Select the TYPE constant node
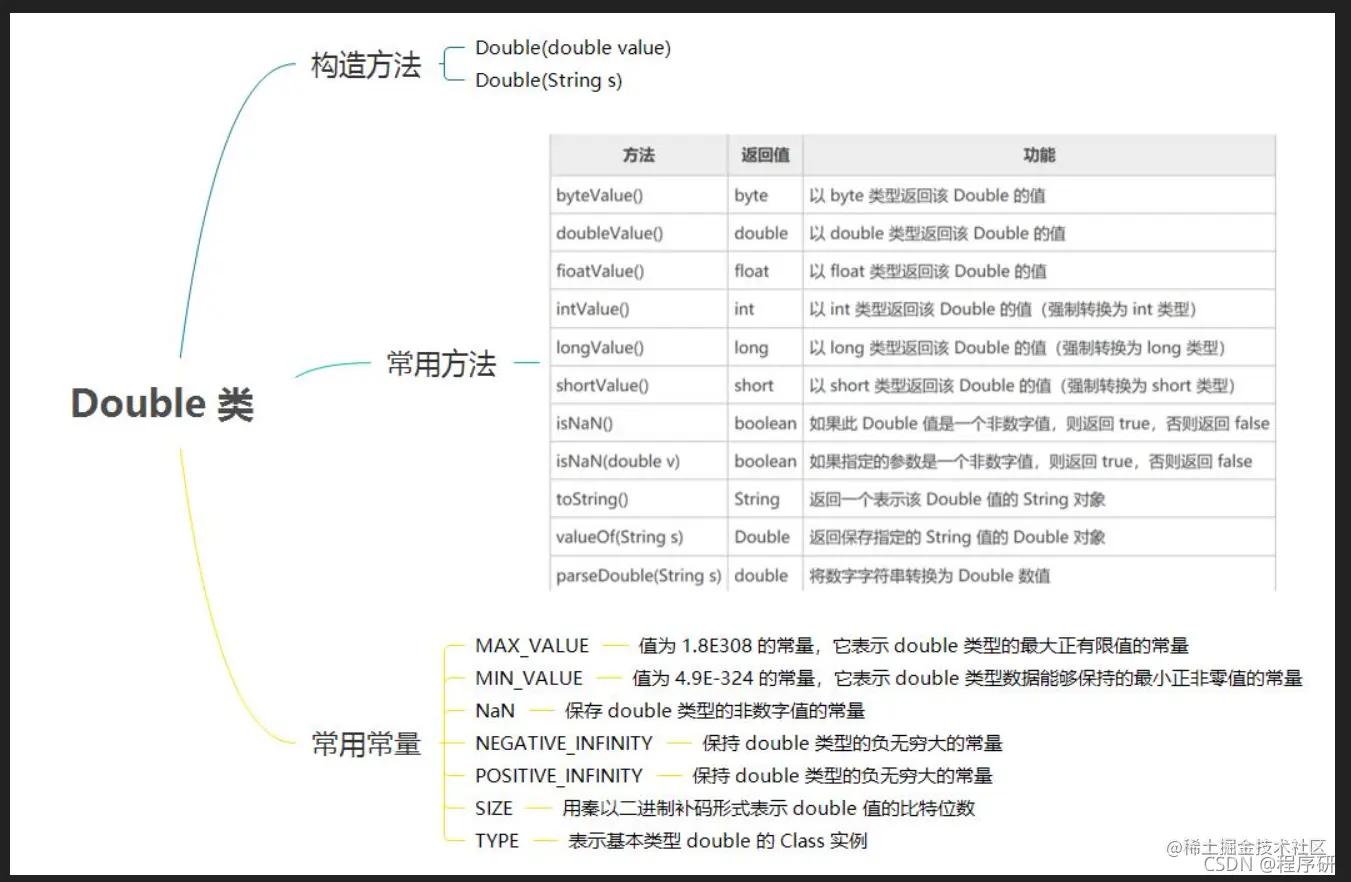 pyautogui.click(x=497, y=840)
